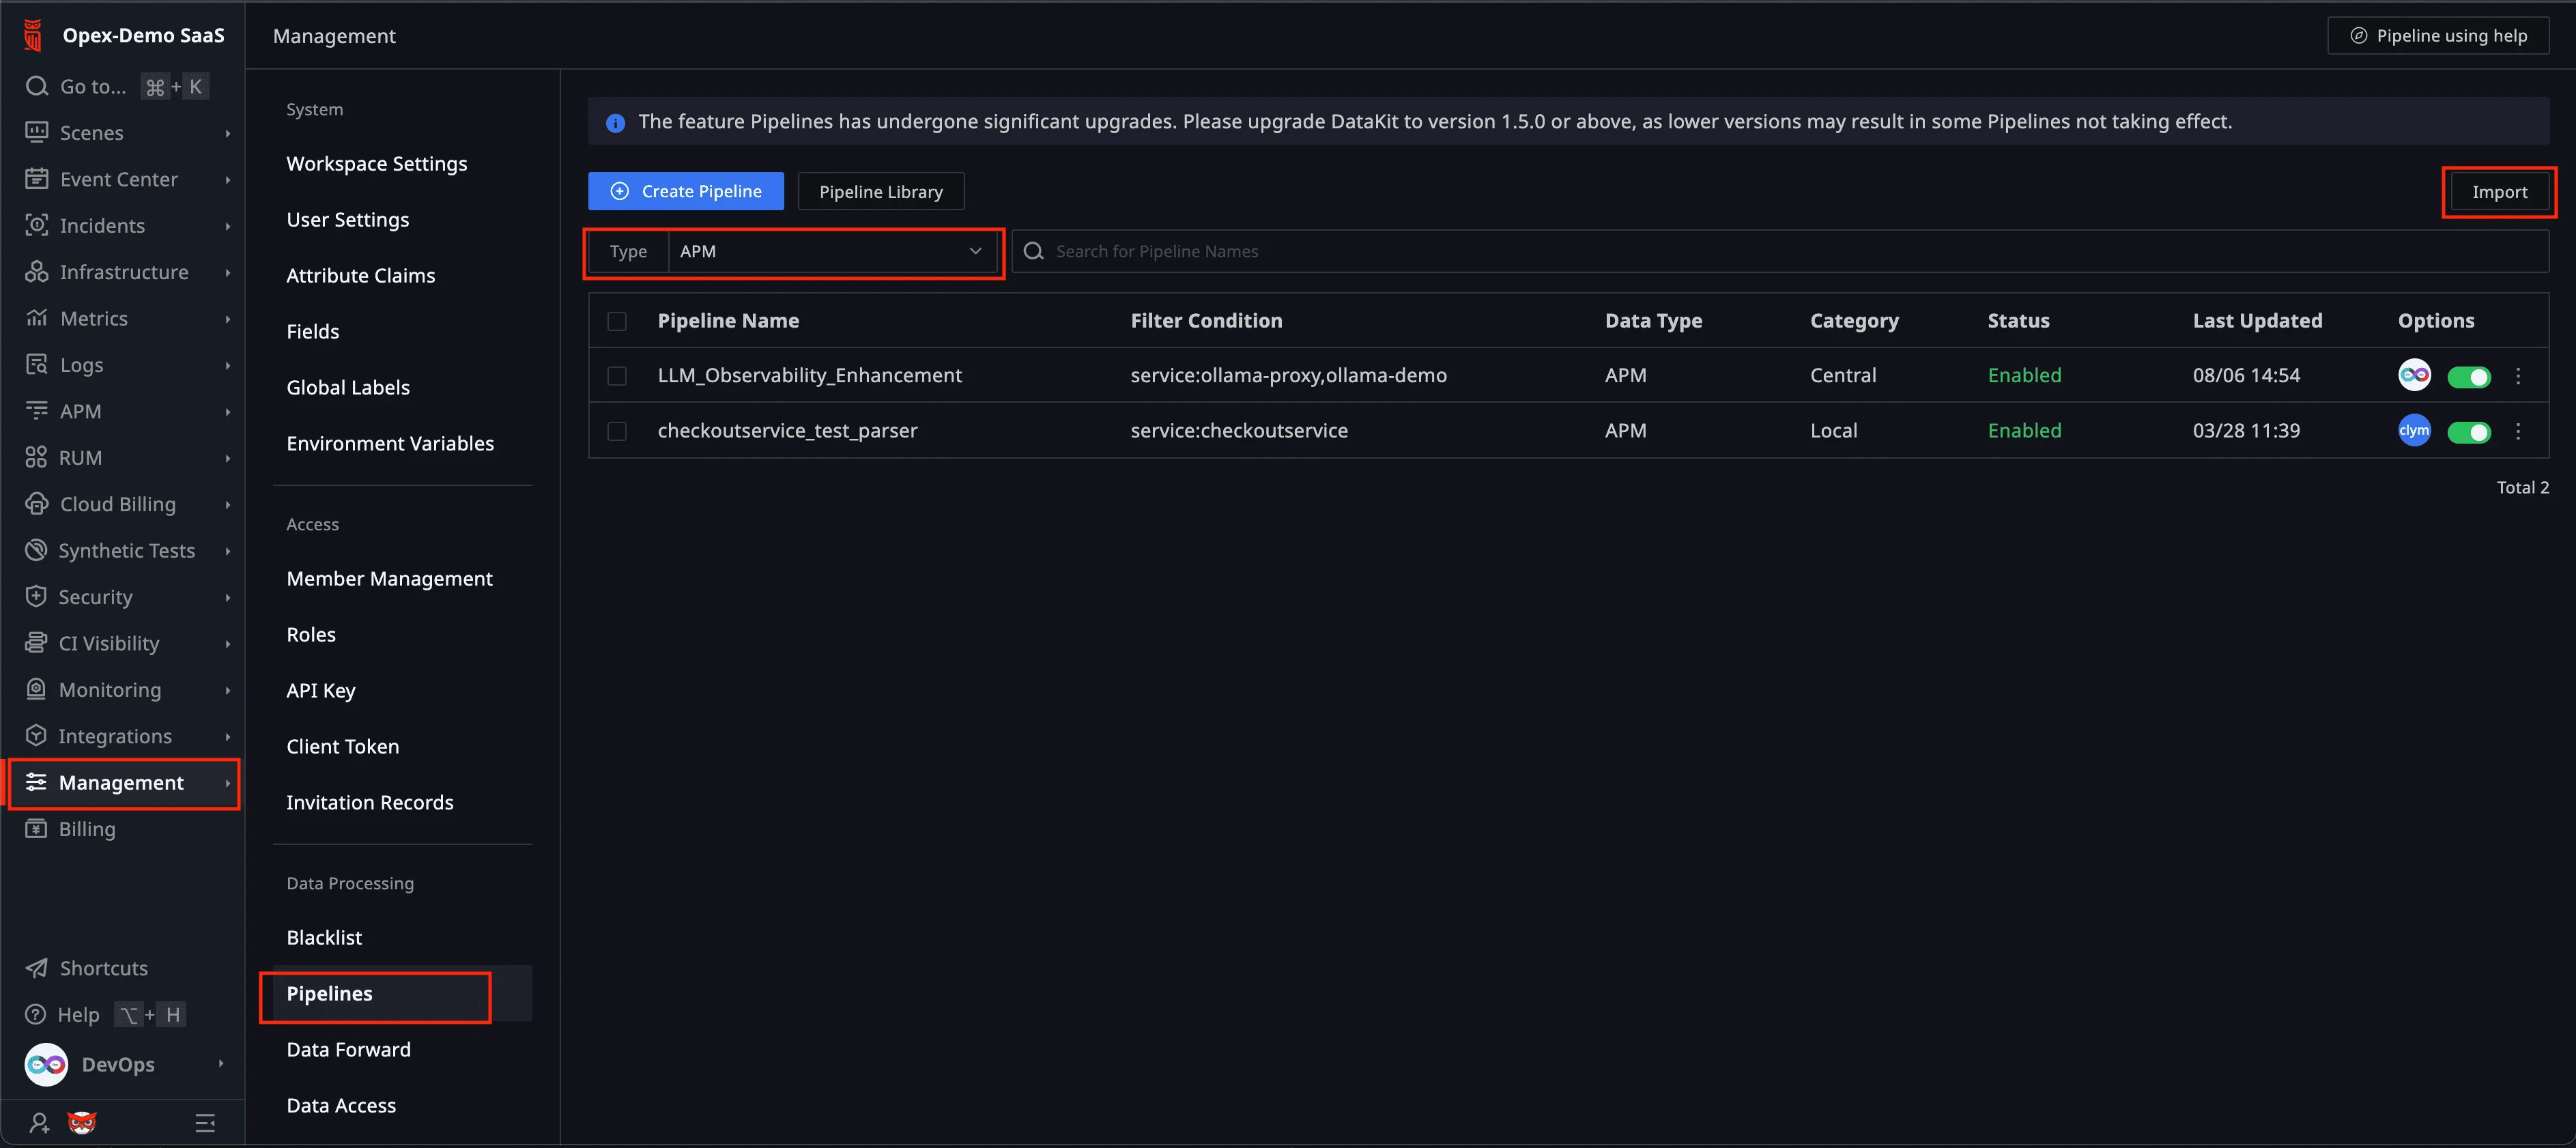
Task: Click the APM sidebar icon
Action: click(x=36, y=411)
